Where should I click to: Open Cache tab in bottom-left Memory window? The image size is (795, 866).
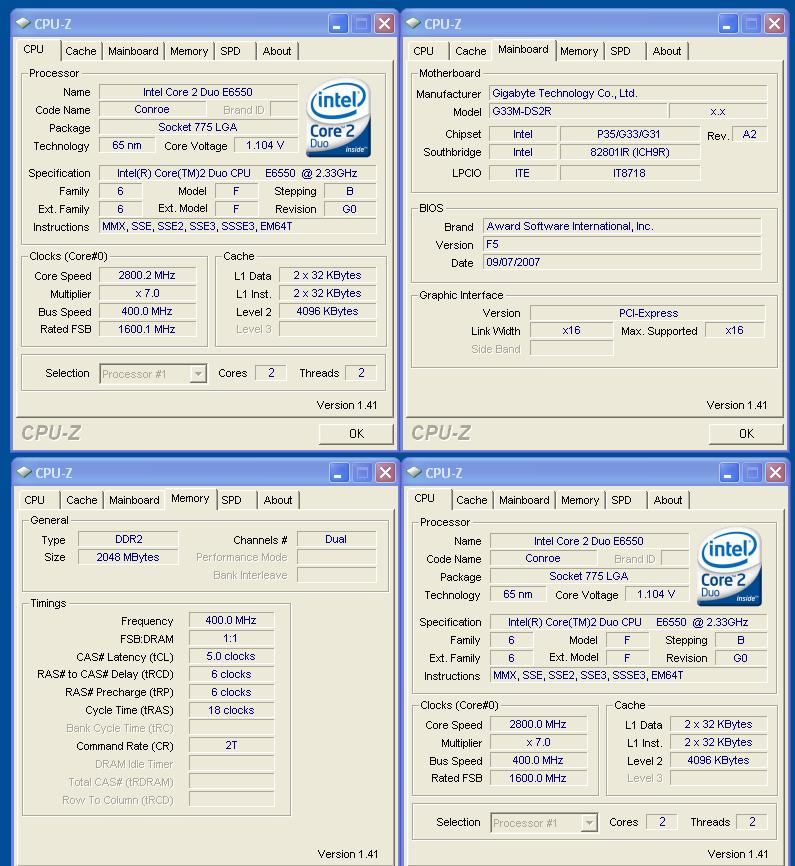pyautogui.click(x=82, y=500)
